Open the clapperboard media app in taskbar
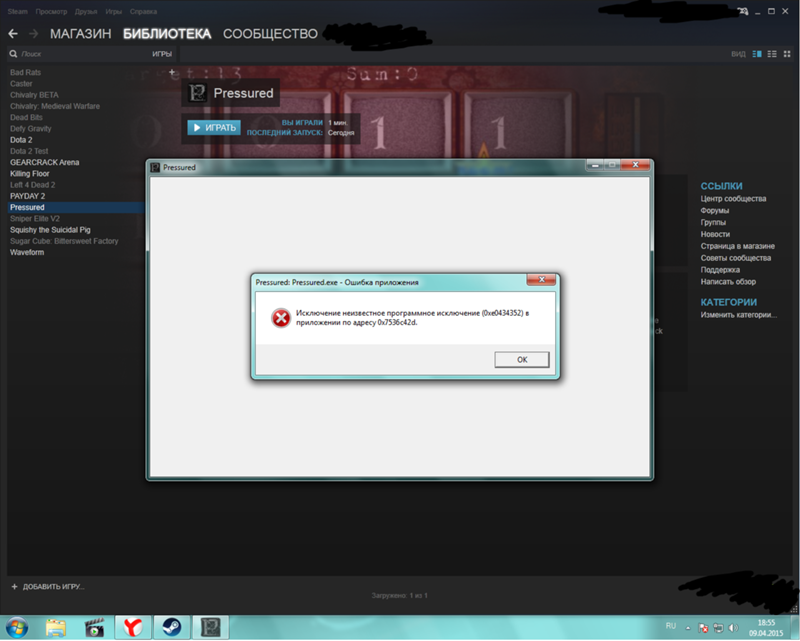 click(x=94, y=627)
